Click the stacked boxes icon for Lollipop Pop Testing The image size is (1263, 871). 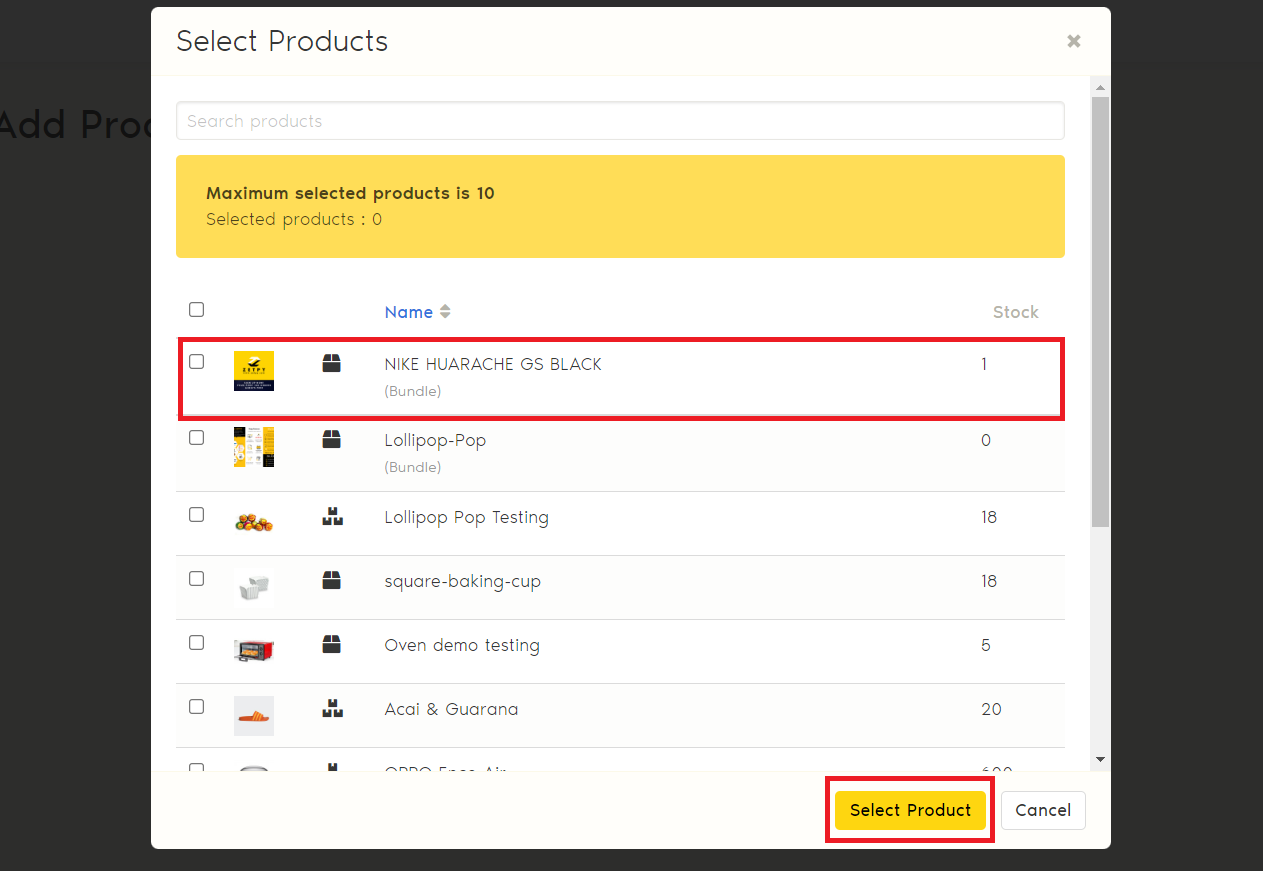pyautogui.click(x=332, y=517)
